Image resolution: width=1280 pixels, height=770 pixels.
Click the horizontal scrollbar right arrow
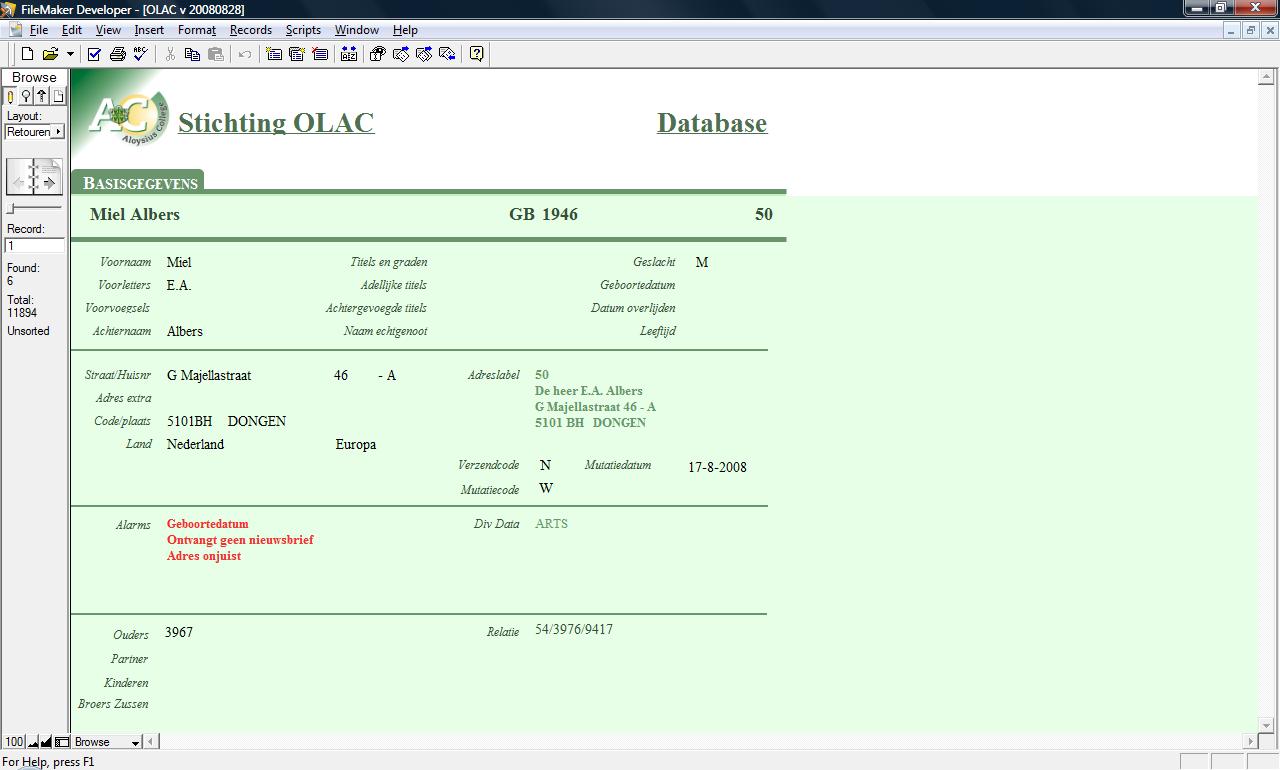[x=1250, y=742]
